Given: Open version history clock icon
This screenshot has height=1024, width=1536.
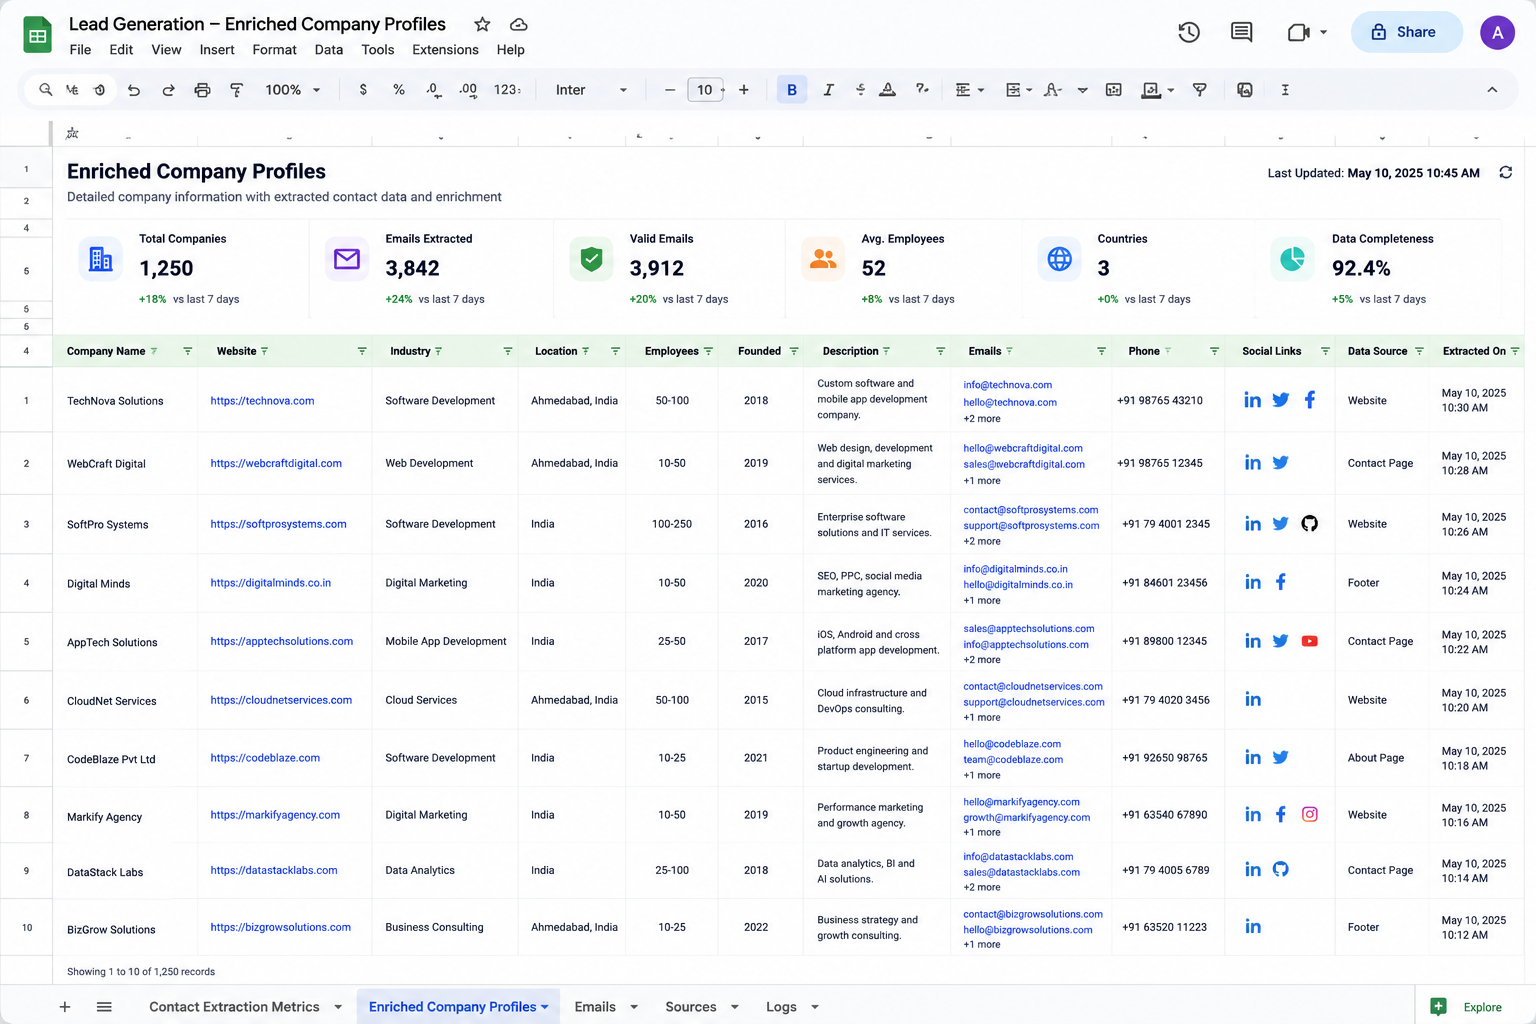Looking at the screenshot, I should pyautogui.click(x=1189, y=32).
